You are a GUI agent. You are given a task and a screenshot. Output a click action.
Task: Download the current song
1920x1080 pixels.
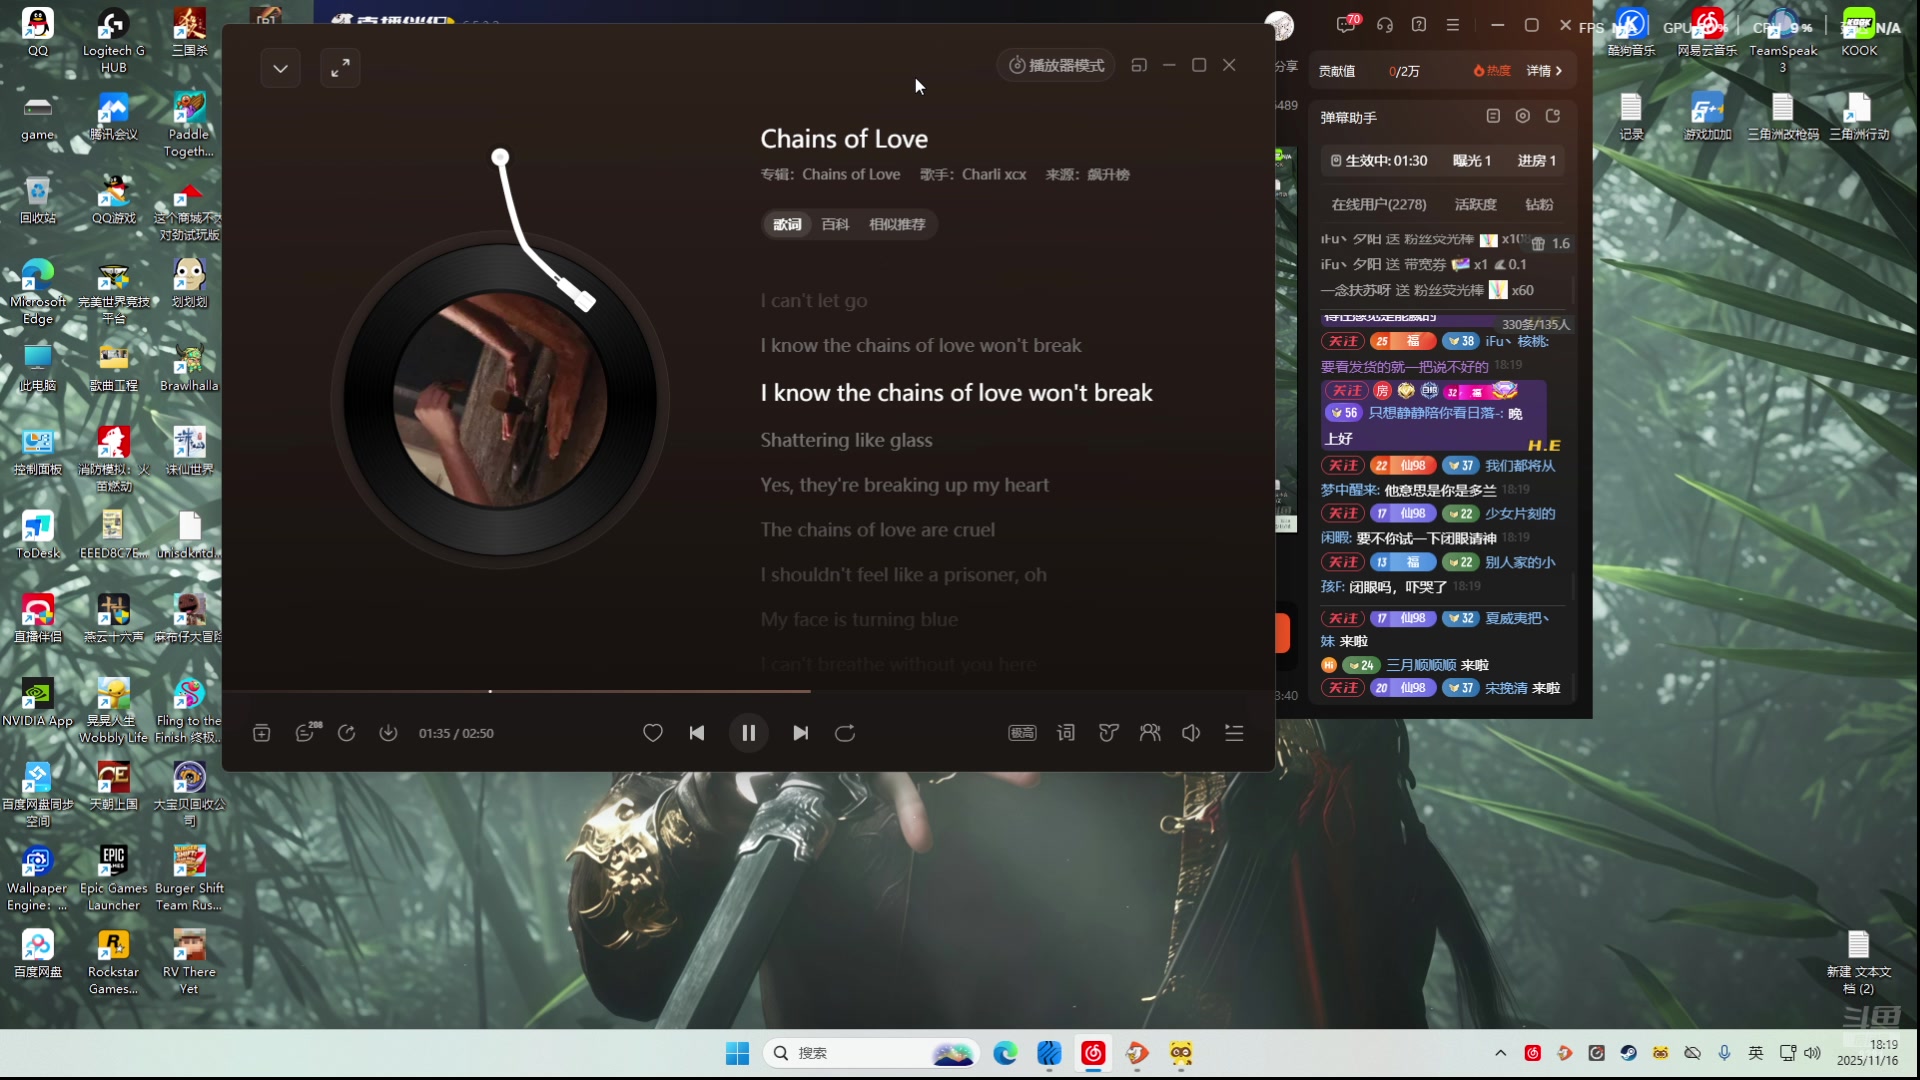coord(388,733)
